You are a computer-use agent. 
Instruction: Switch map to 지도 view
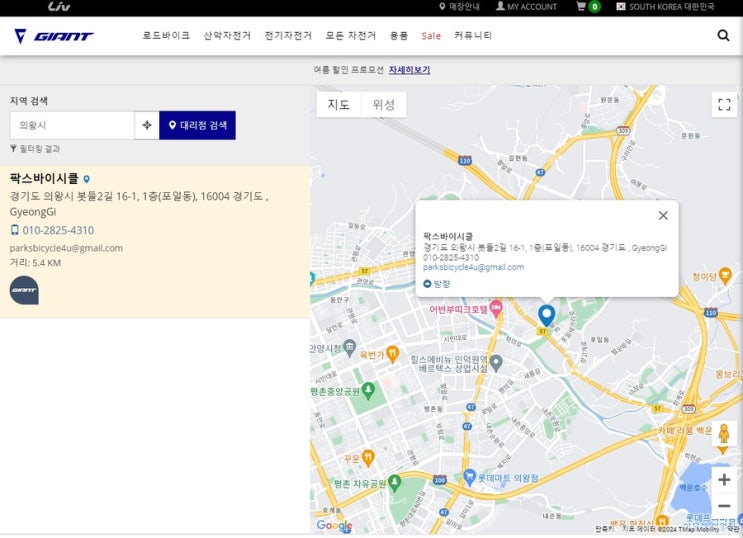point(339,105)
